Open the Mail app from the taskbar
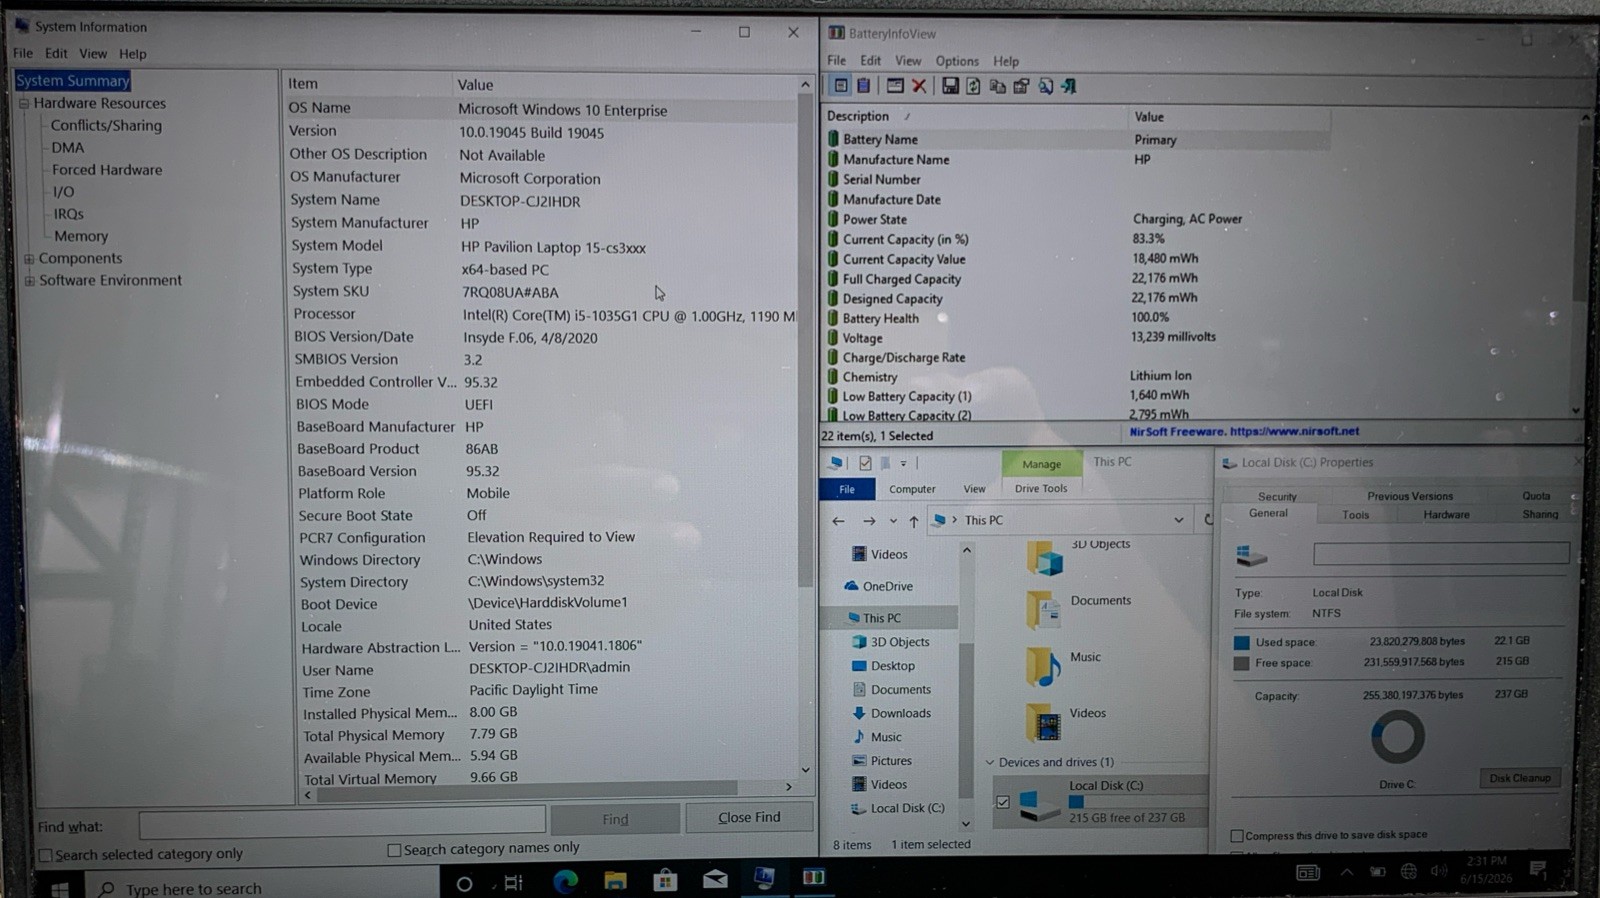This screenshot has height=898, width=1600. [715, 880]
